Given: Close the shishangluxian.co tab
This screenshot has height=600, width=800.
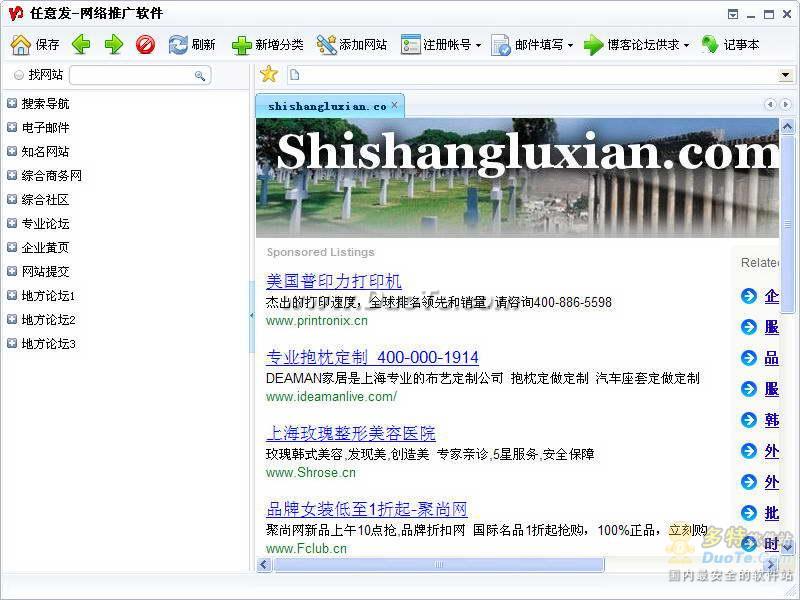Looking at the screenshot, I should coord(394,105).
